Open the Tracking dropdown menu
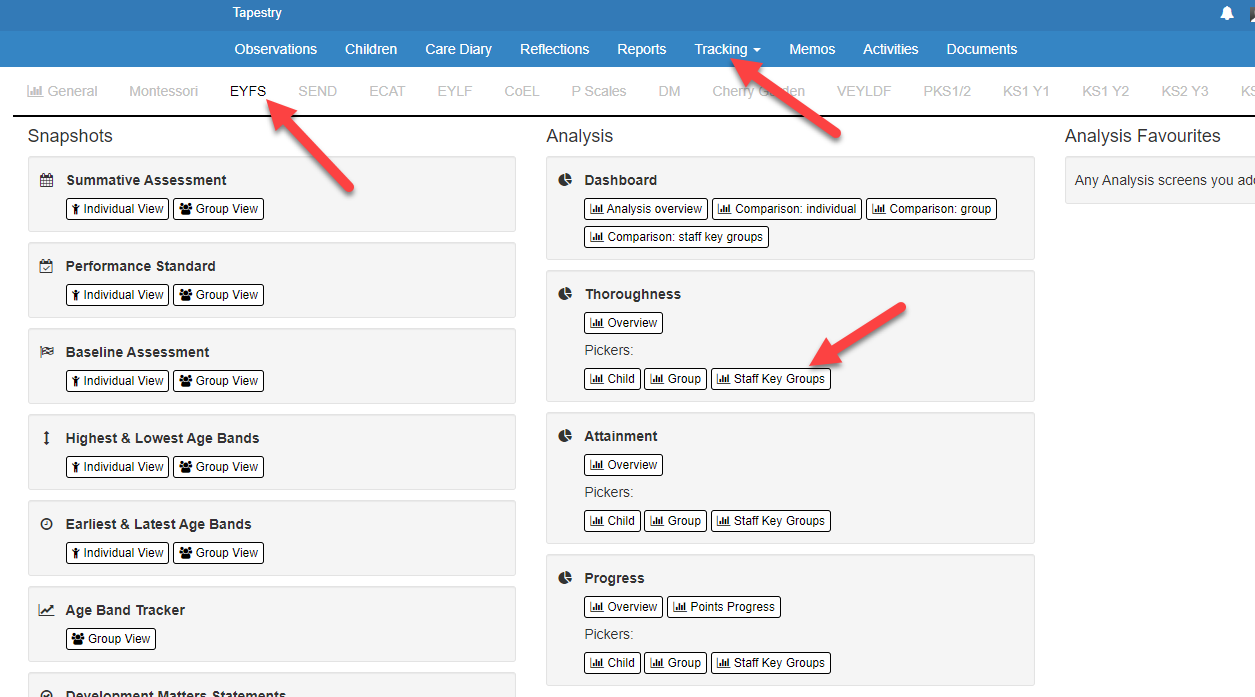This screenshot has height=697, width=1255. 727,49
